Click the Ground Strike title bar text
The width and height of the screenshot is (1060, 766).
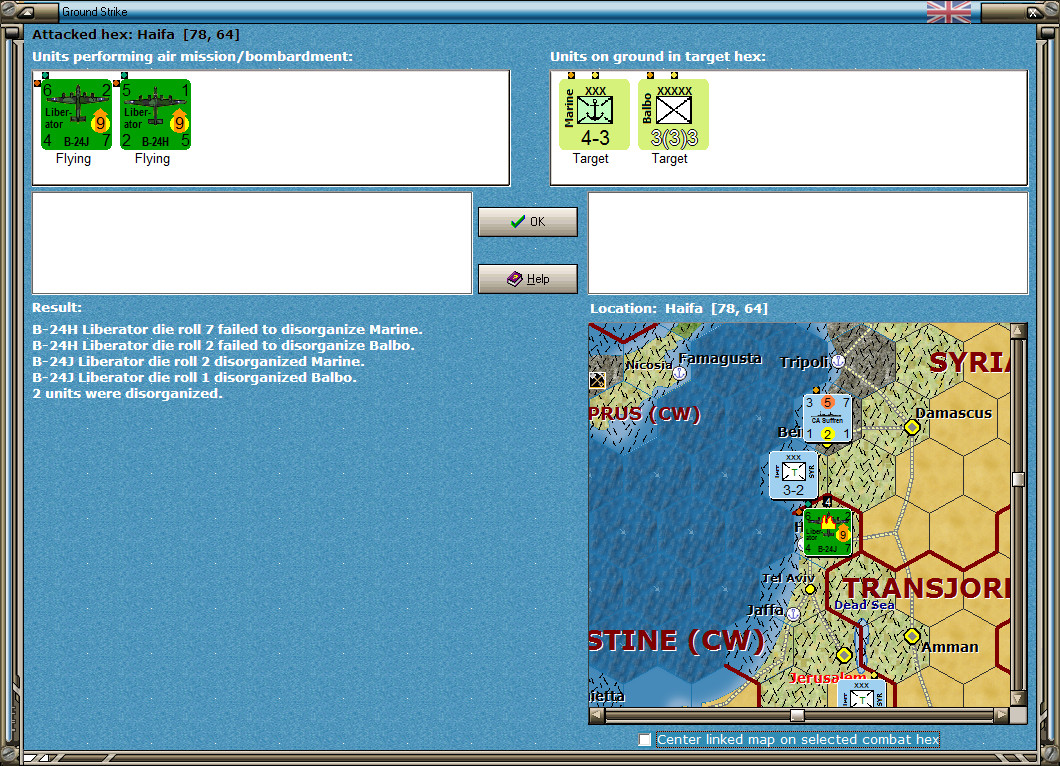(x=95, y=11)
